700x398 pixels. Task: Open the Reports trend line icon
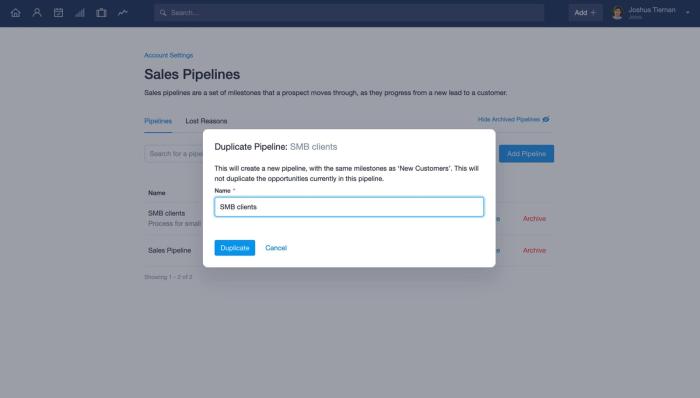[123, 12]
